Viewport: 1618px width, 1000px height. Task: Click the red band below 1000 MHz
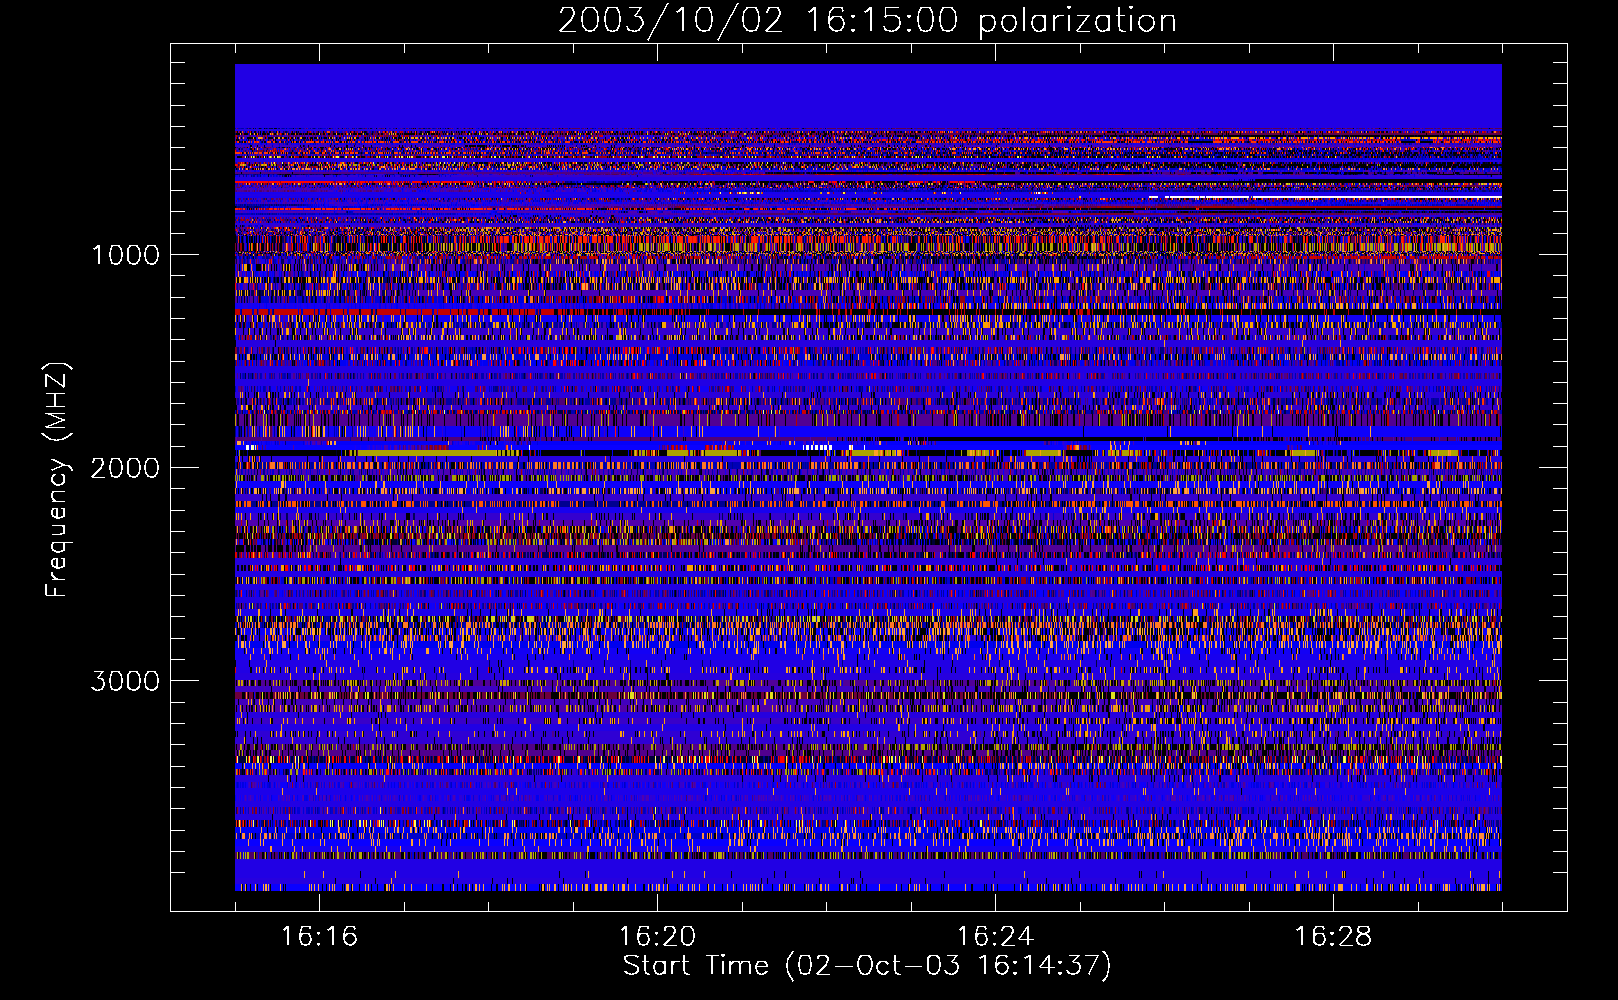410,312
